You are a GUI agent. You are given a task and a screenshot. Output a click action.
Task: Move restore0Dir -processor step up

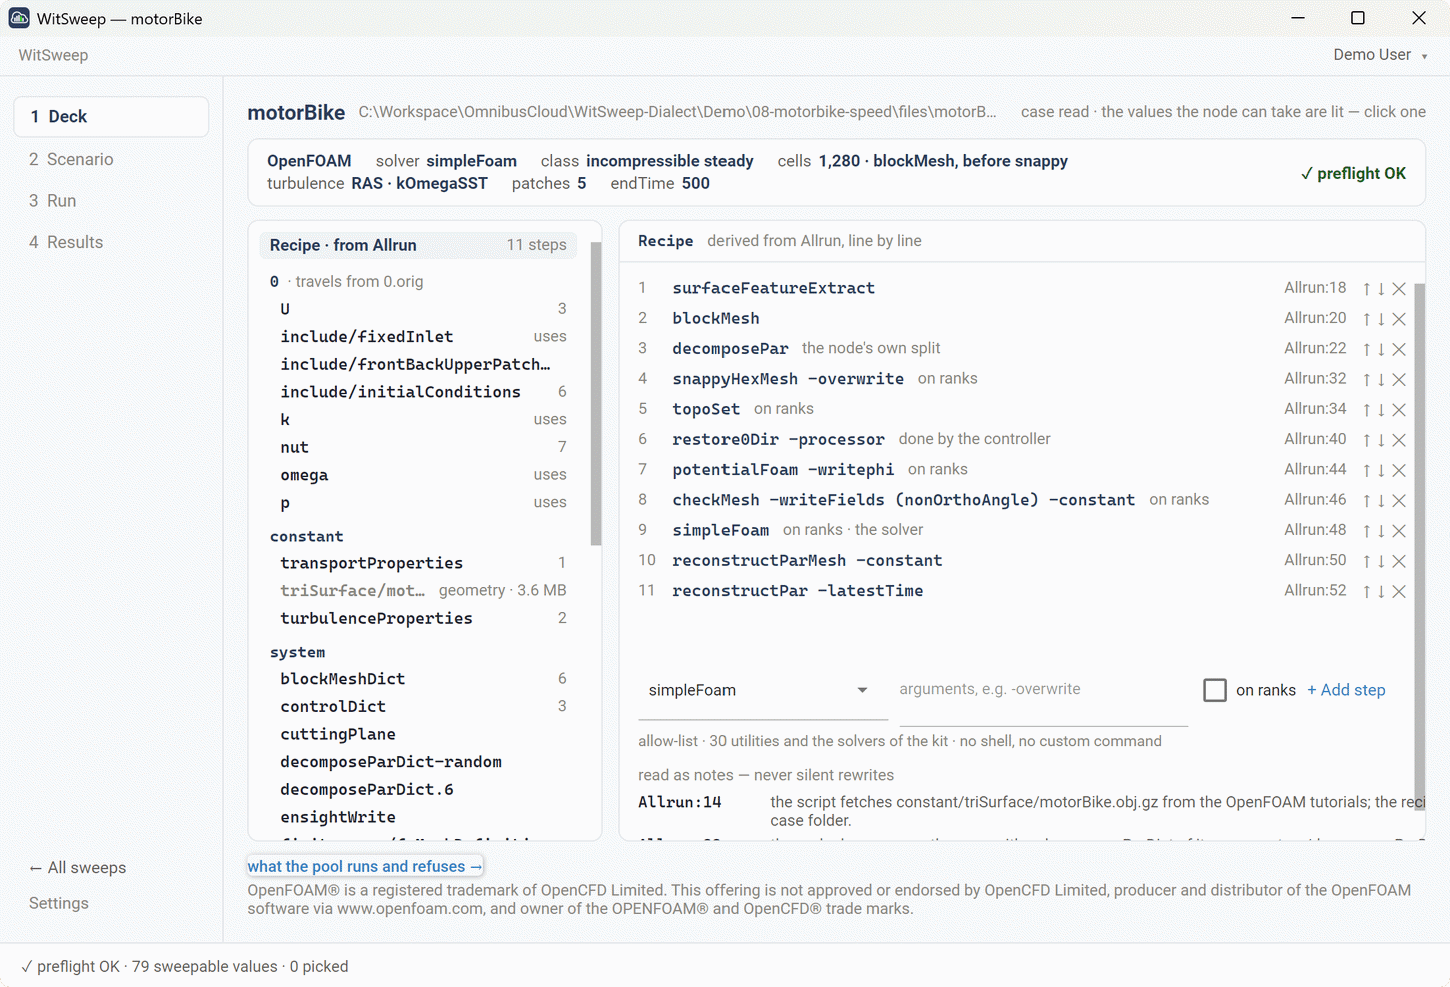[1366, 440]
